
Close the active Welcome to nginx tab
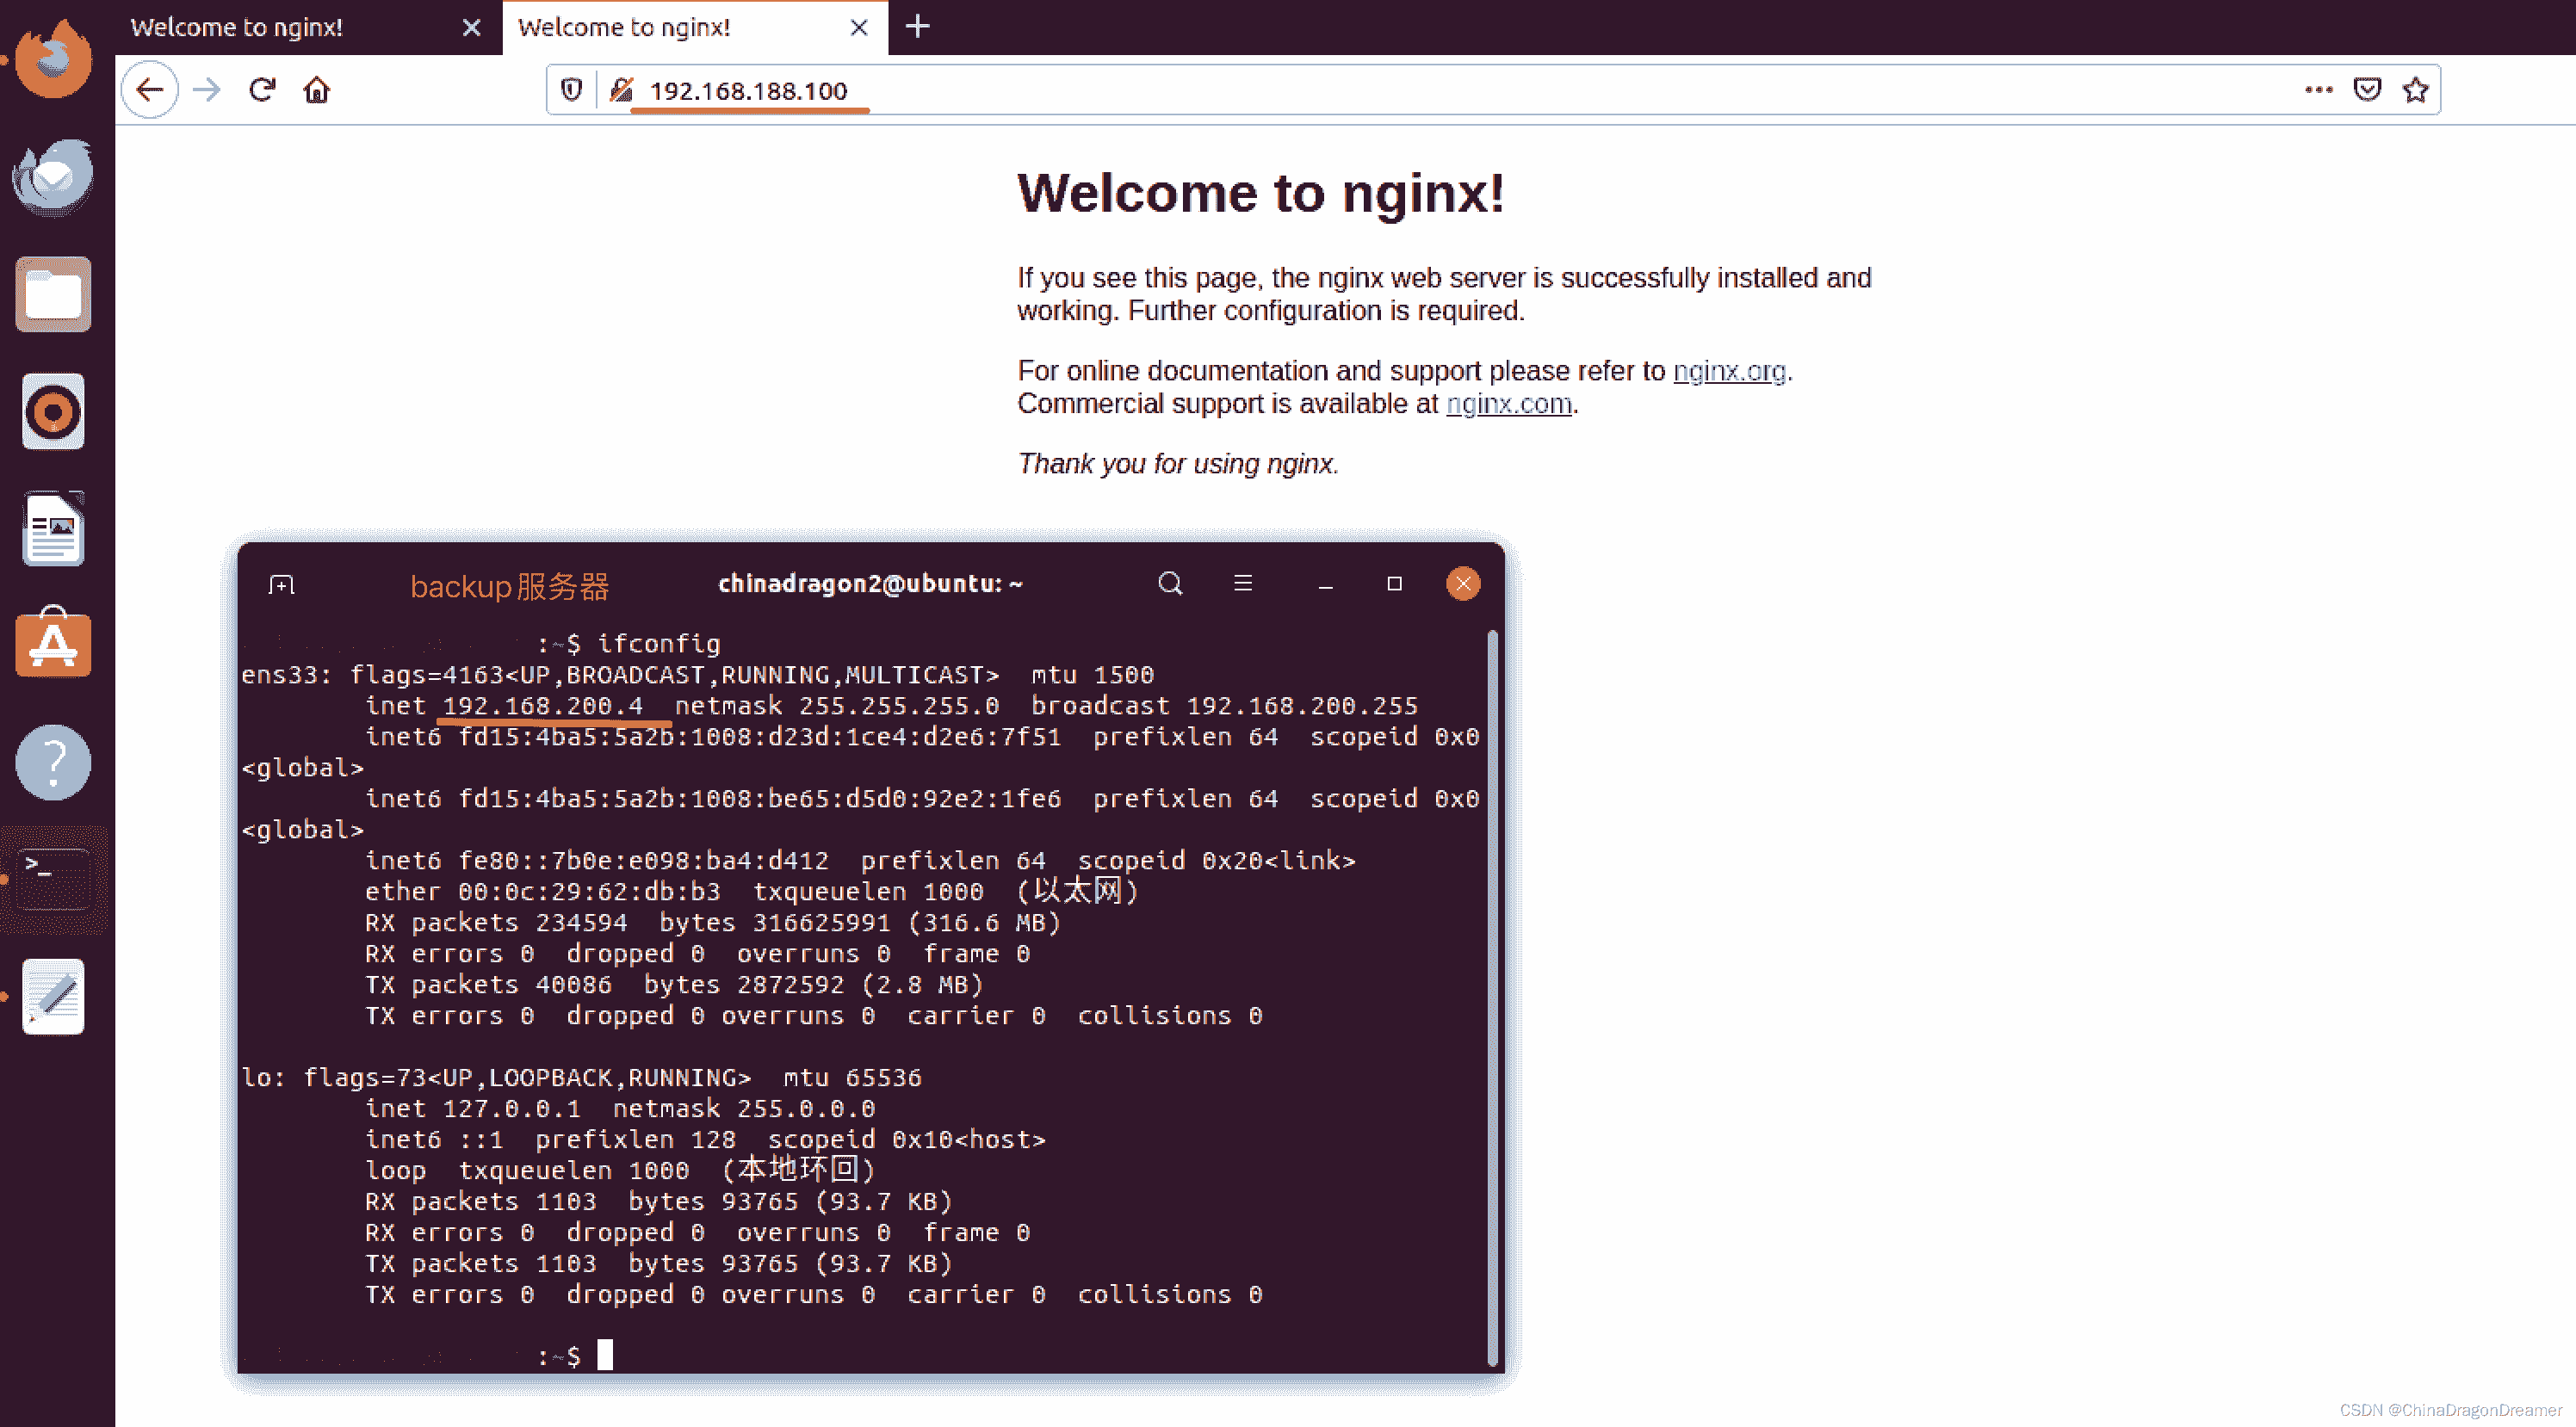[x=858, y=28]
